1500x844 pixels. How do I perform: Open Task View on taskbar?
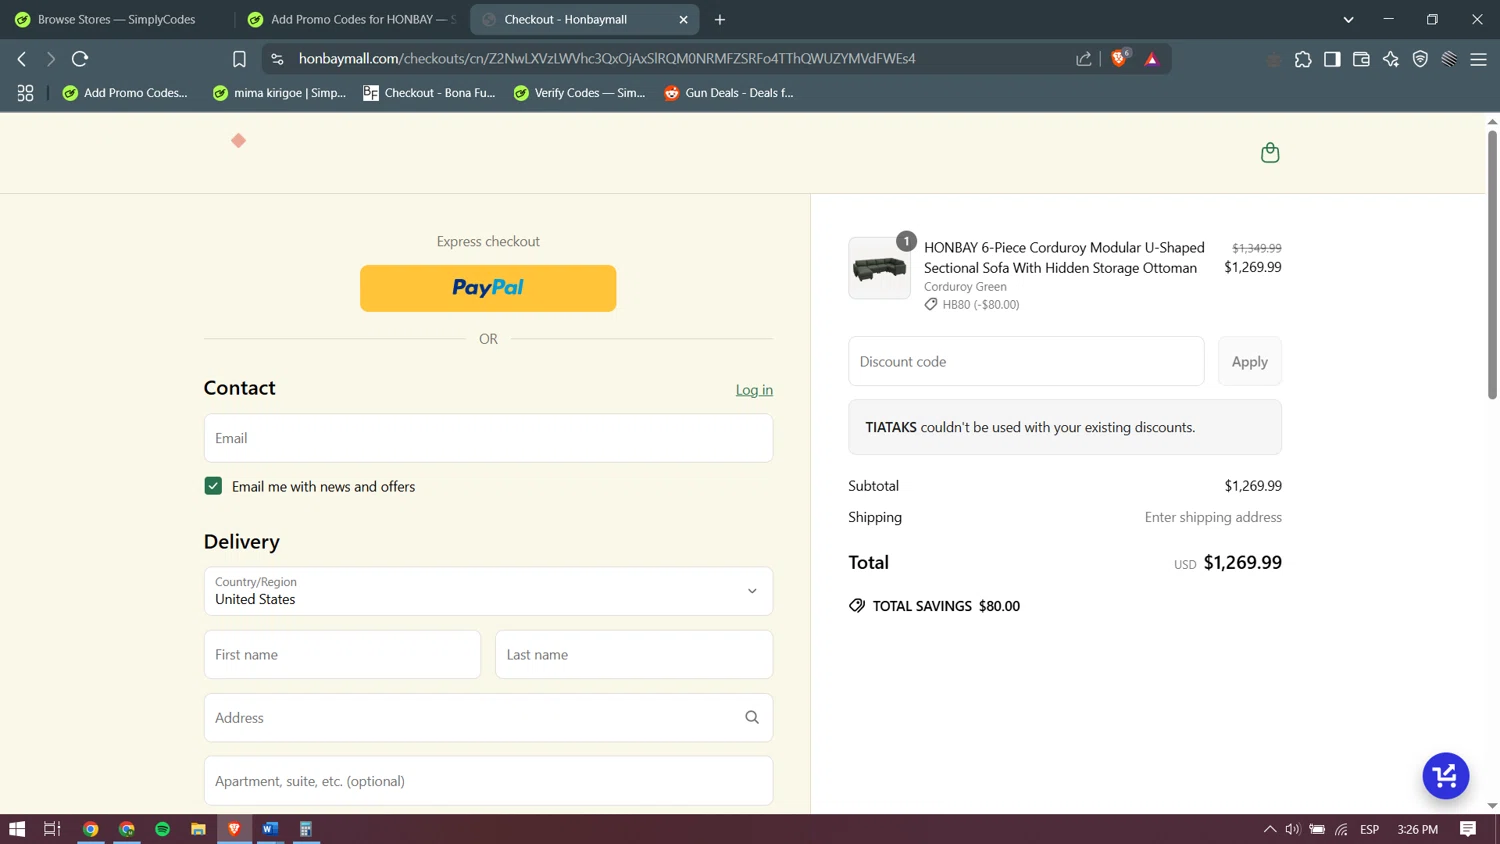(x=52, y=829)
